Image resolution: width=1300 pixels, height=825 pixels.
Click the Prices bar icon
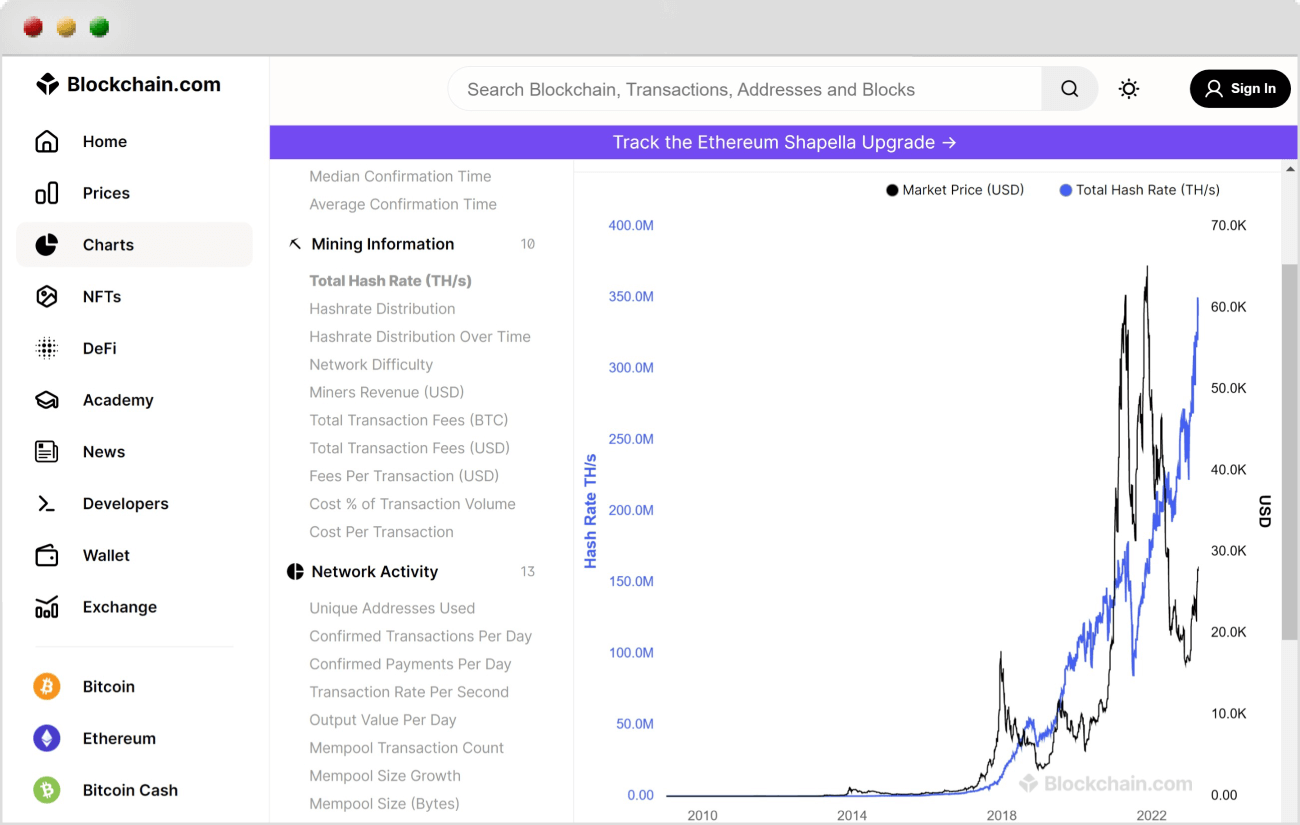tap(47, 193)
